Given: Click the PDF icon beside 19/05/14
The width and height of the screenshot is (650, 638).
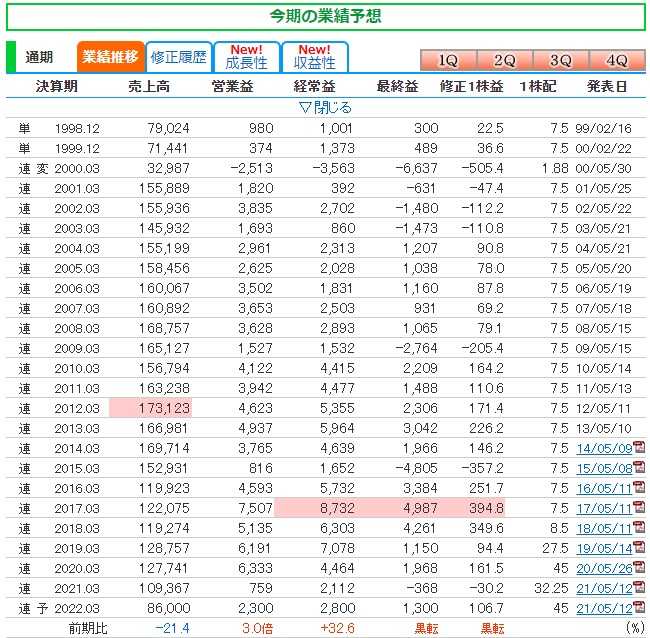Looking at the screenshot, I should tap(638, 548).
